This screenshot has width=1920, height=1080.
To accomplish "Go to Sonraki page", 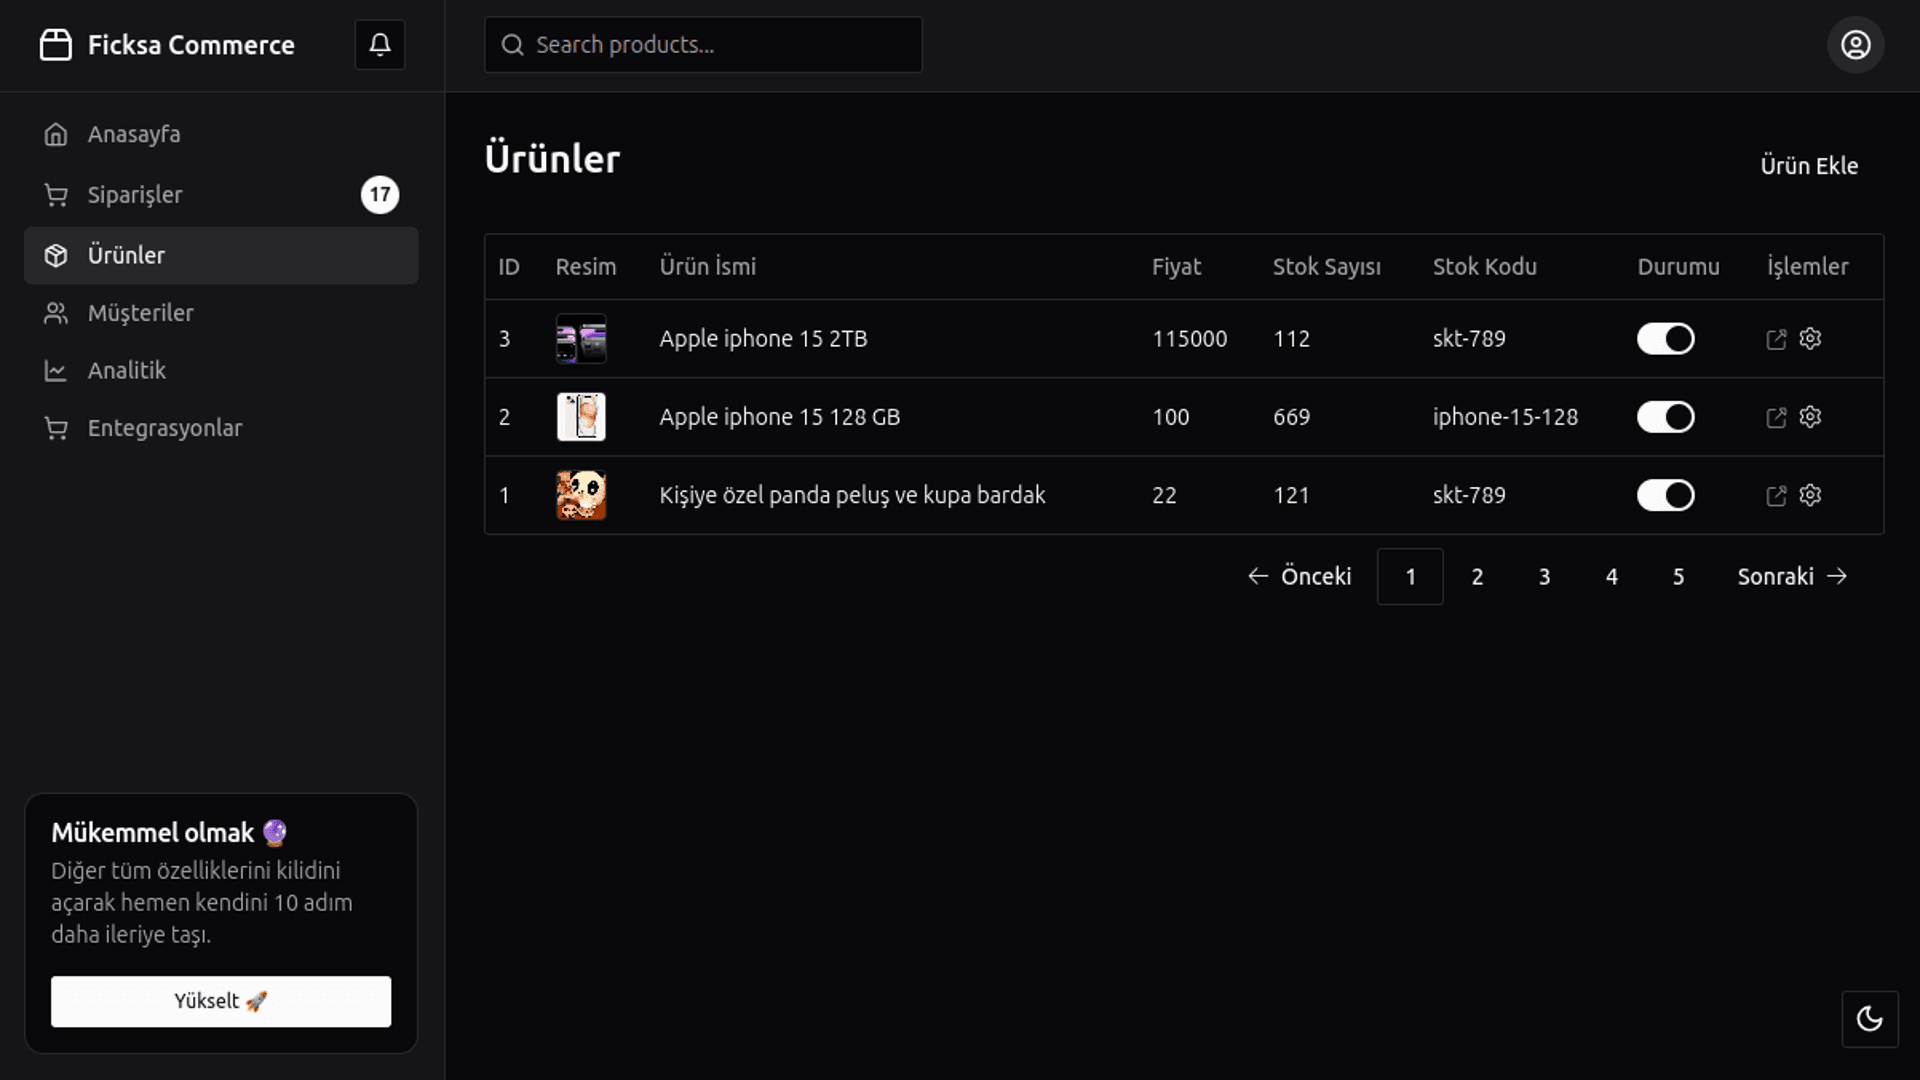I will coord(1791,577).
